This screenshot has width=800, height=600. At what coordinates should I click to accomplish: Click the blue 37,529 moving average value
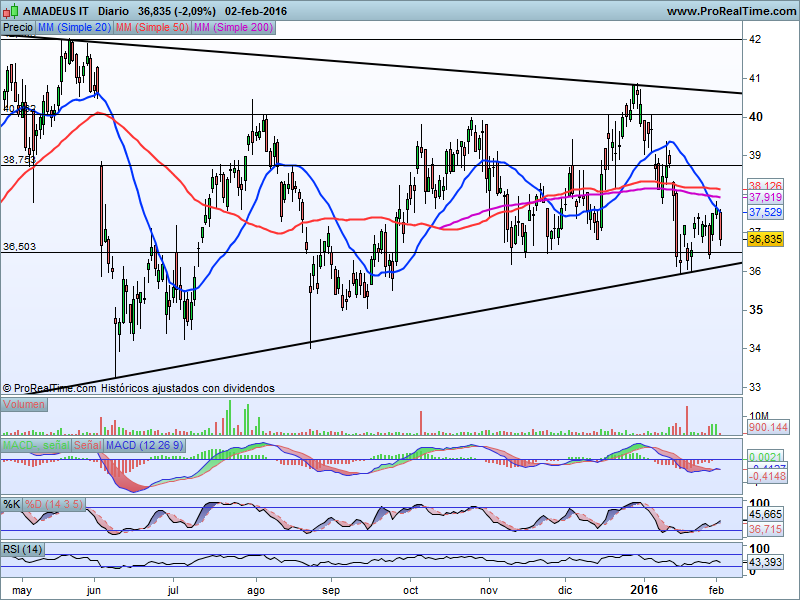pyautogui.click(x=765, y=212)
